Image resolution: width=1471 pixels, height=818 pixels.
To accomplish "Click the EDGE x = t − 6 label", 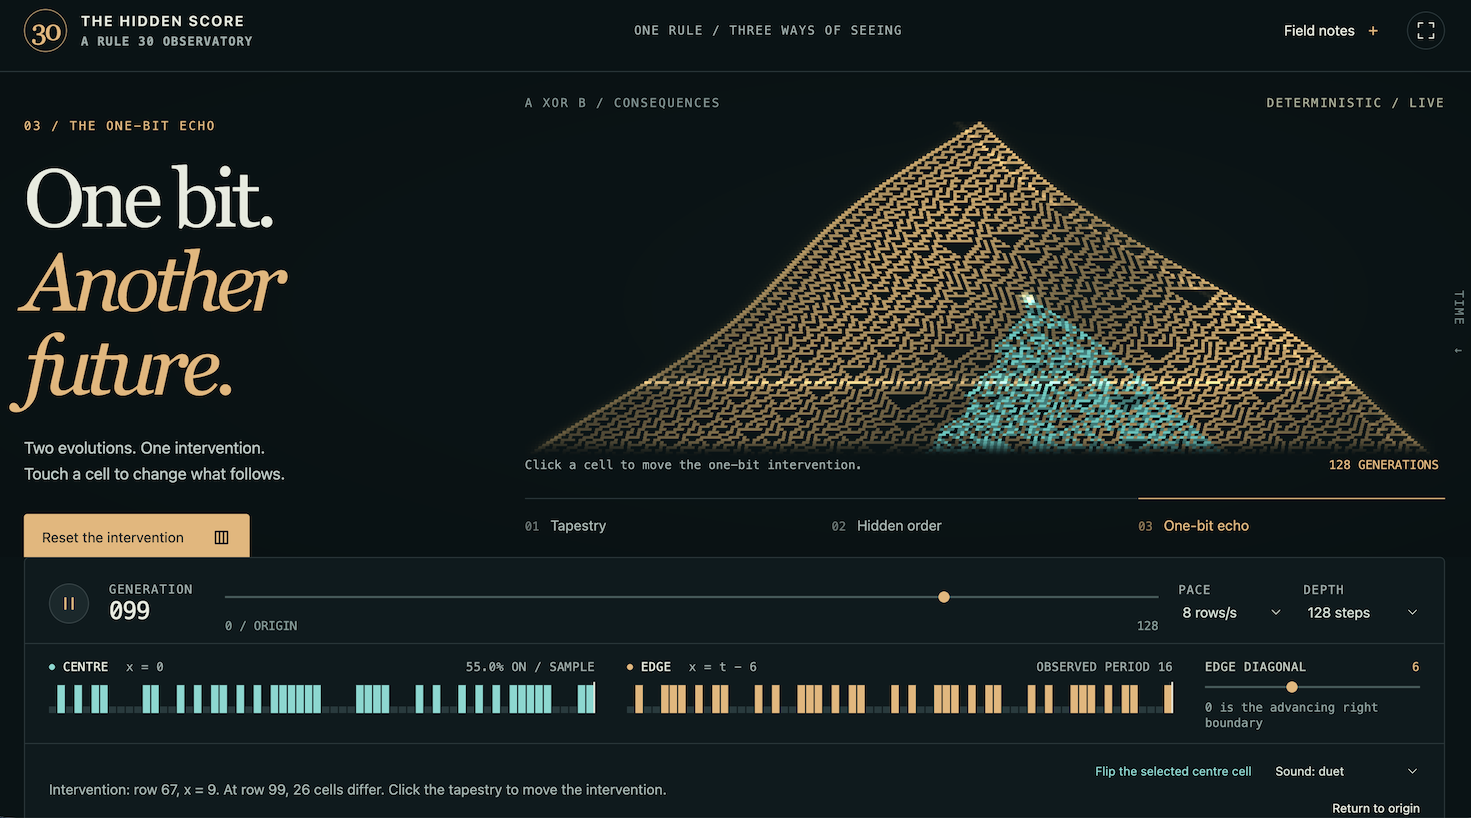I will point(692,667).
